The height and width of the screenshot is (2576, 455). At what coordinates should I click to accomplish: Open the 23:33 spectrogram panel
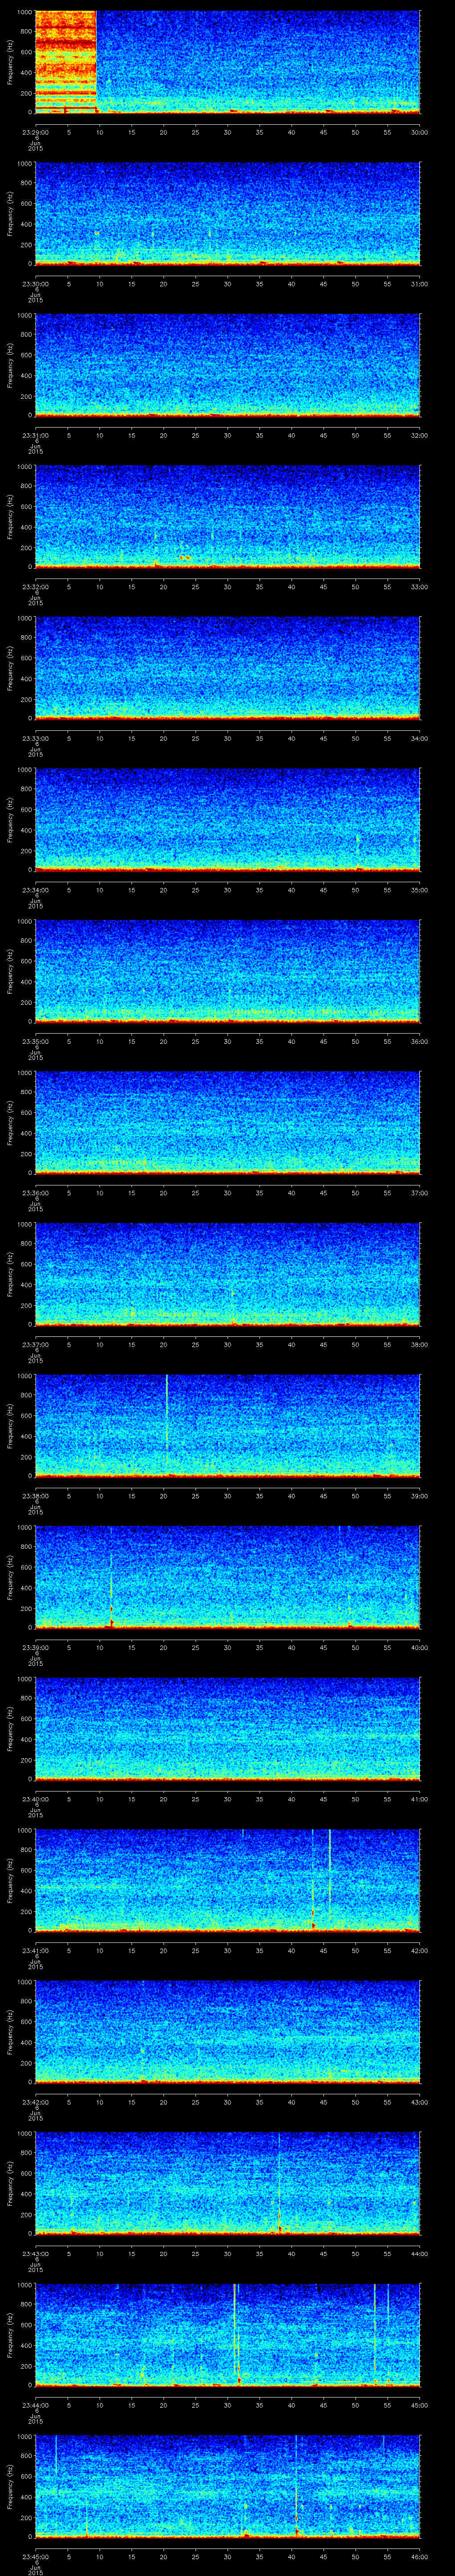227,668
